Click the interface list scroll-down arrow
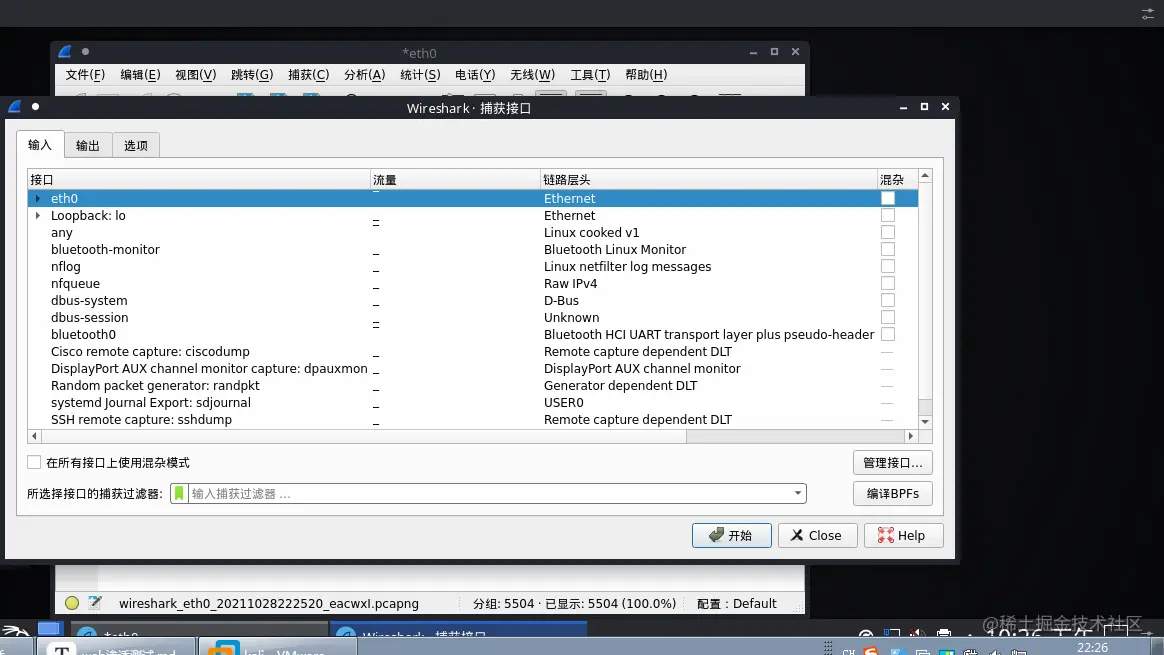This screenshot has width=1164, height=655. pos(925,422)
